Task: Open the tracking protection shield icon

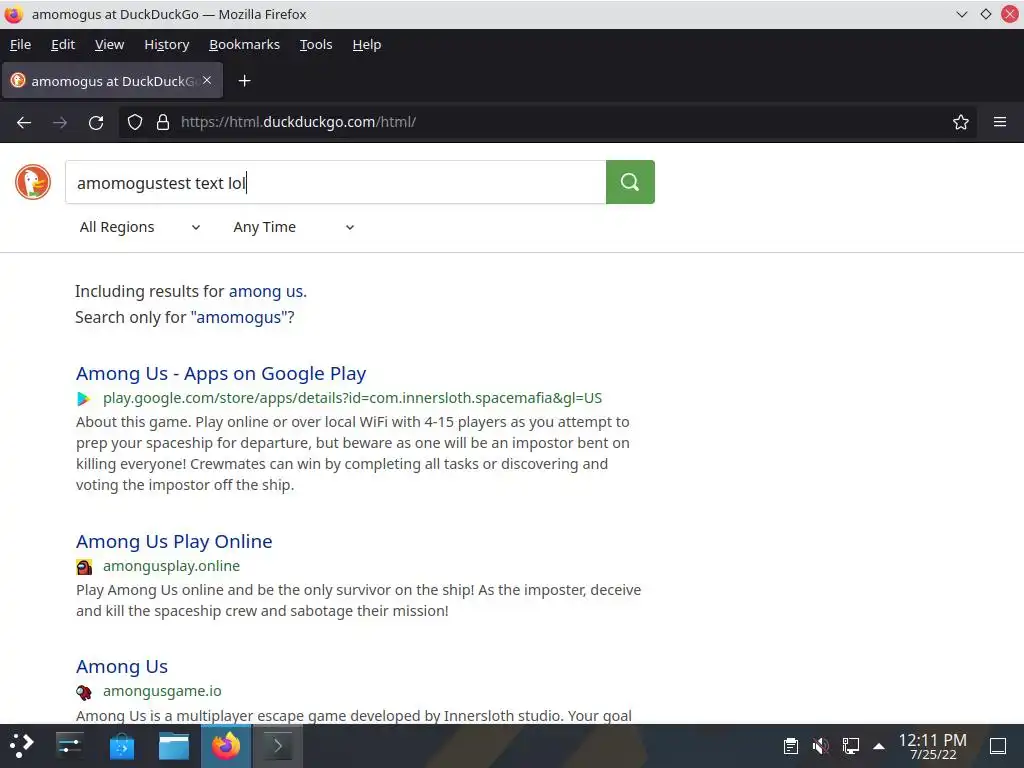Action: pyautogui.click(x=135, y=122)
